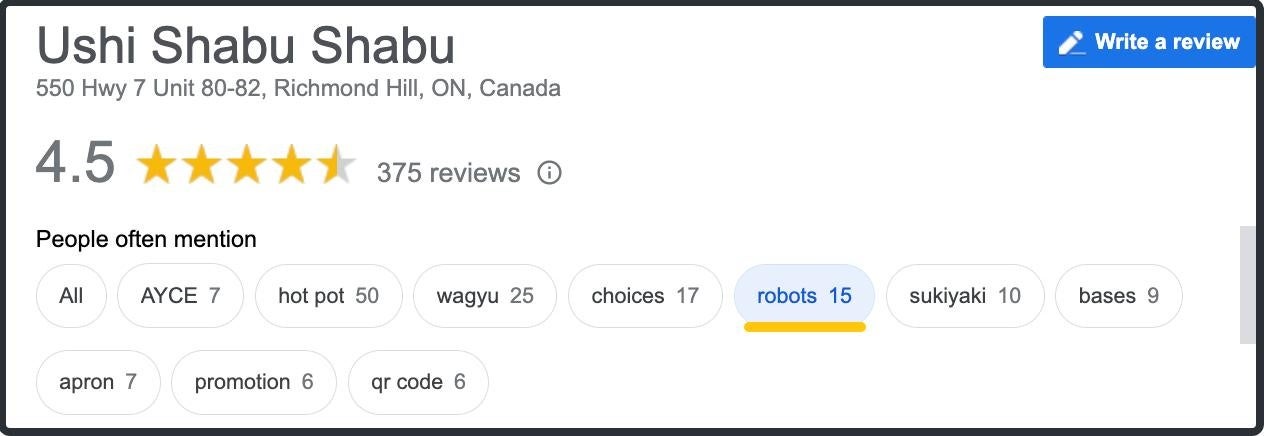
Task: Filter reviews mentioning AYCE
Action: pos(180,296)
